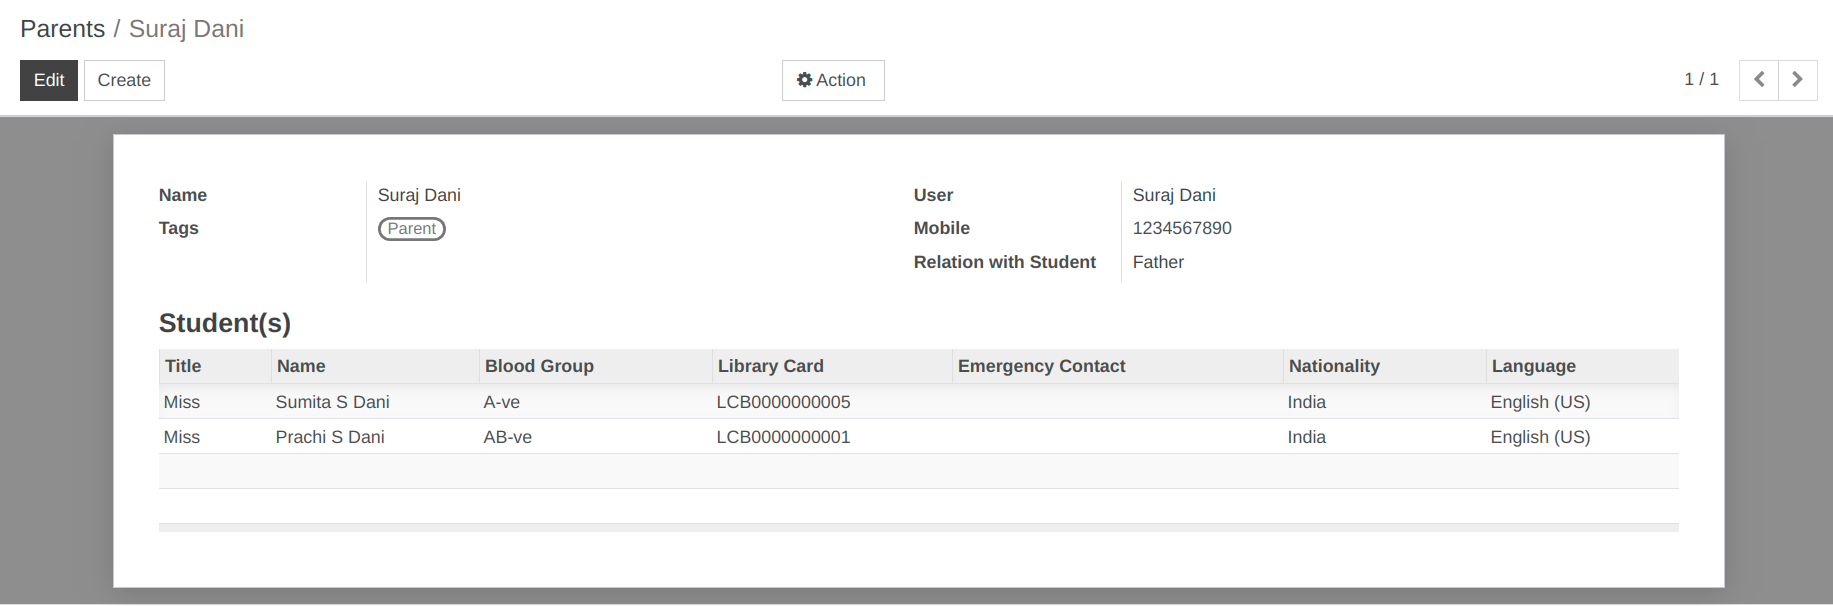
Task: Click the Create button
Action: pyautogui.click(x=124, y=80)
